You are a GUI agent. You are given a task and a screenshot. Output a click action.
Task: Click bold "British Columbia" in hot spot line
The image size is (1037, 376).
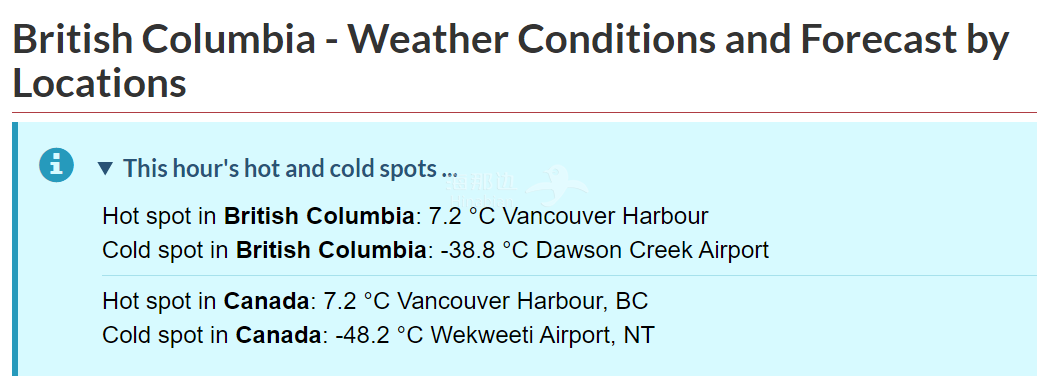click(319, 216)
